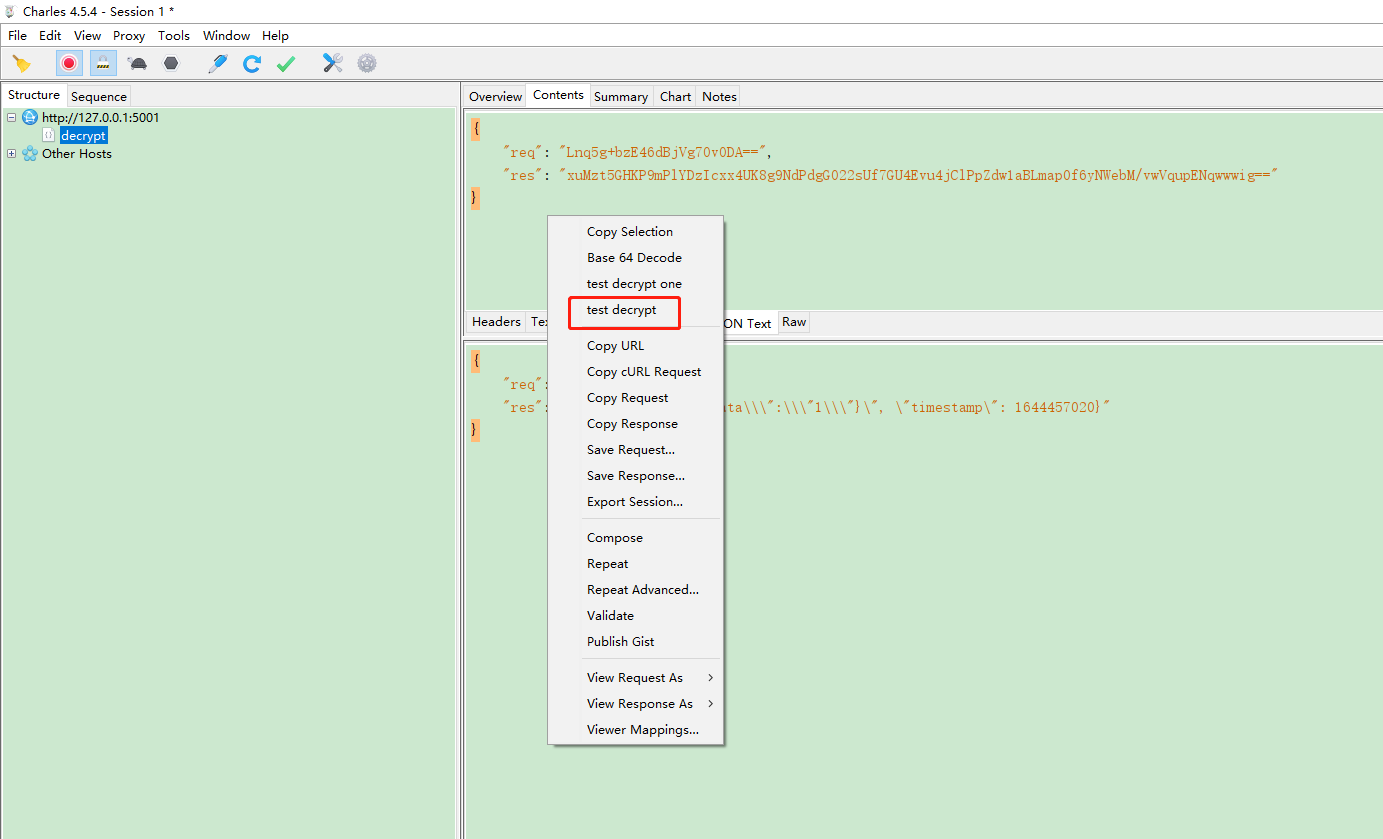The width and height of the screenshot is (1383, 839).
Task: Expand the Other Hosts node
Action: coord(10,153)
